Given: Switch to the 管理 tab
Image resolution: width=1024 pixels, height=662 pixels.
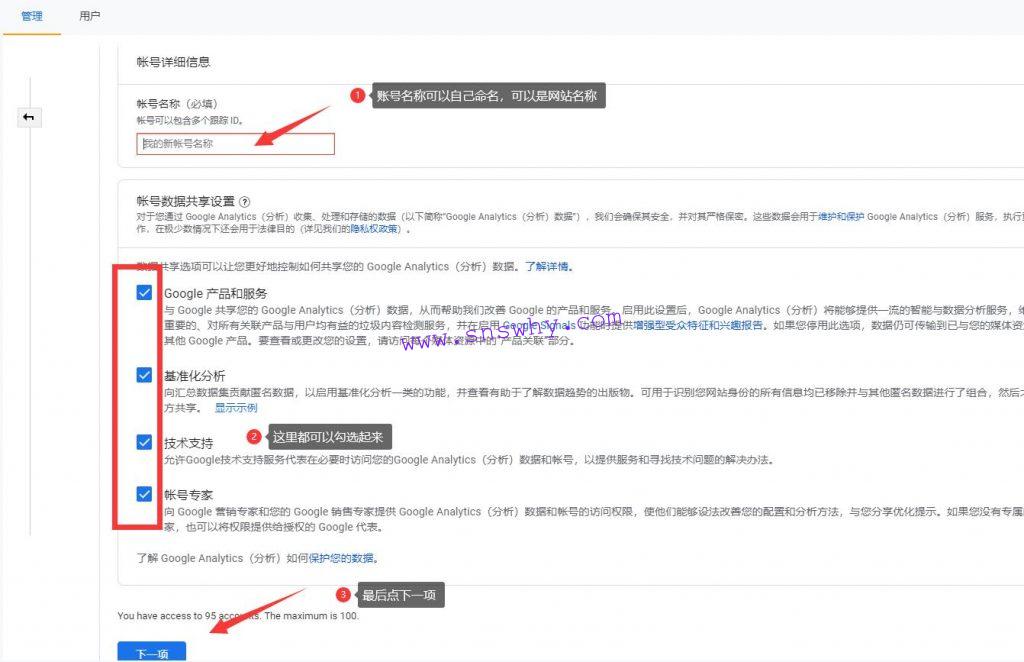Looking at the screenshot, I should (31, 16).
